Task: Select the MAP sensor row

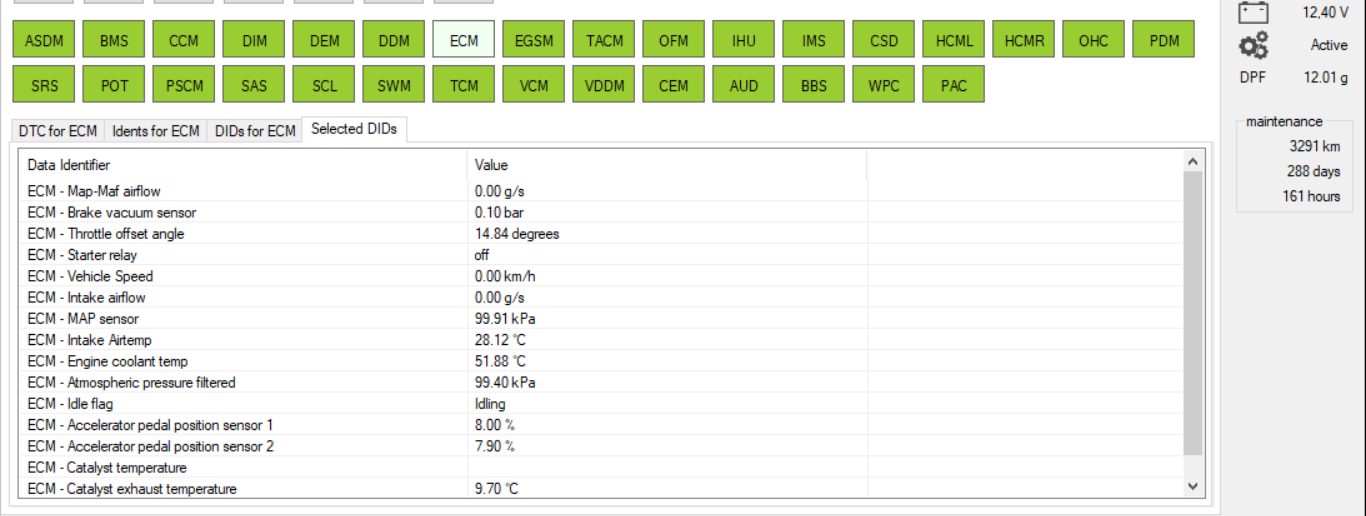Action: [83, 319]
